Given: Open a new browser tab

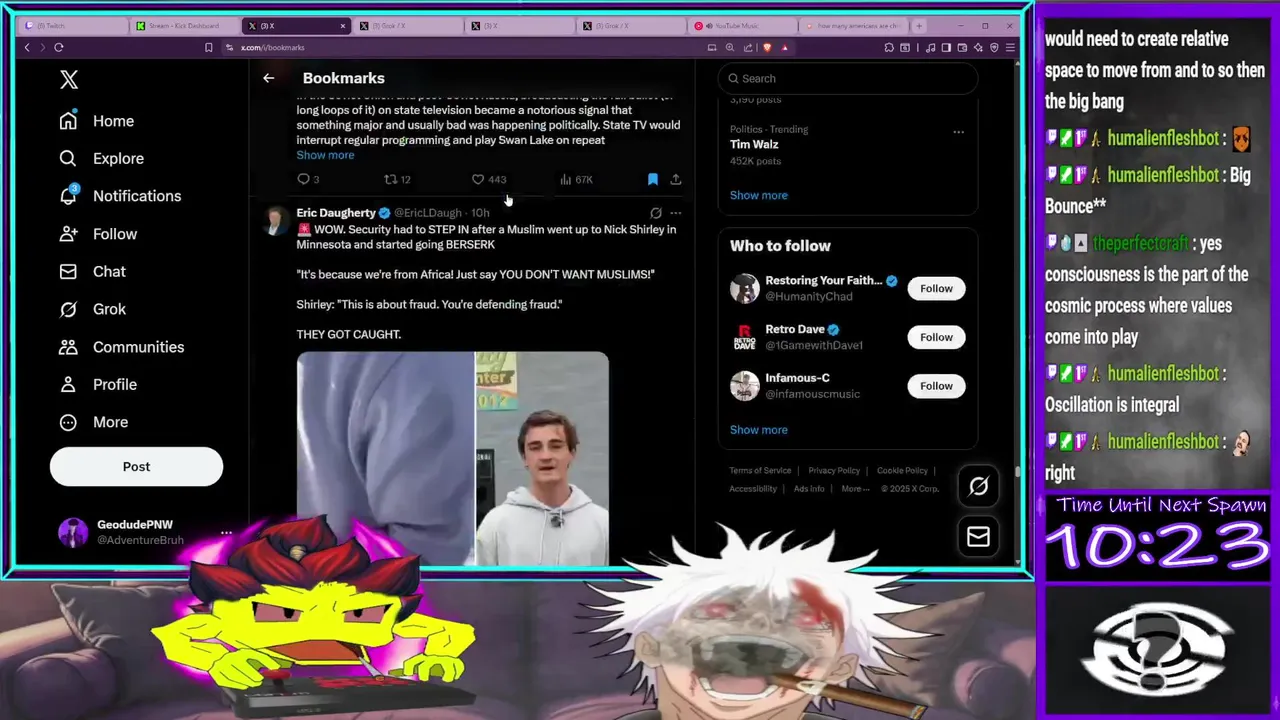Looking at the screenshot, I should click(919, 26).
